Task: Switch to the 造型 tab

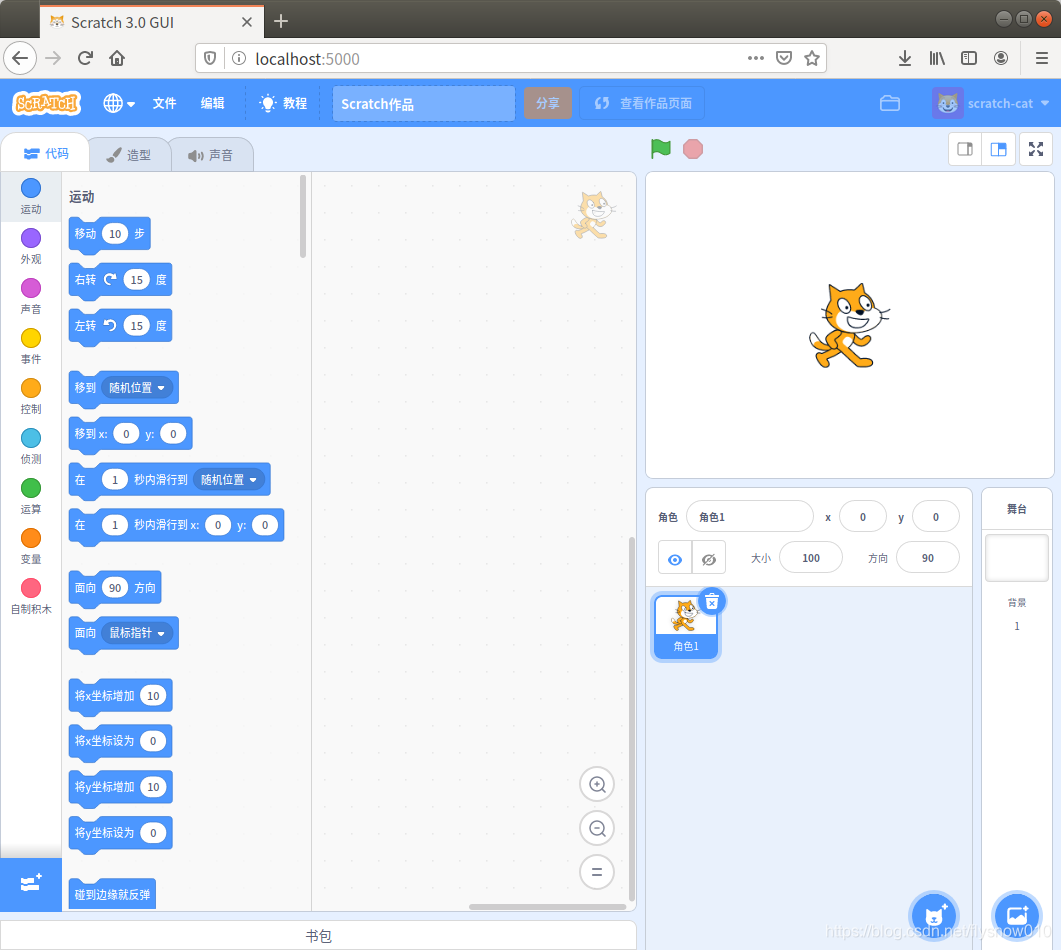Action: (x=129, y=155)
